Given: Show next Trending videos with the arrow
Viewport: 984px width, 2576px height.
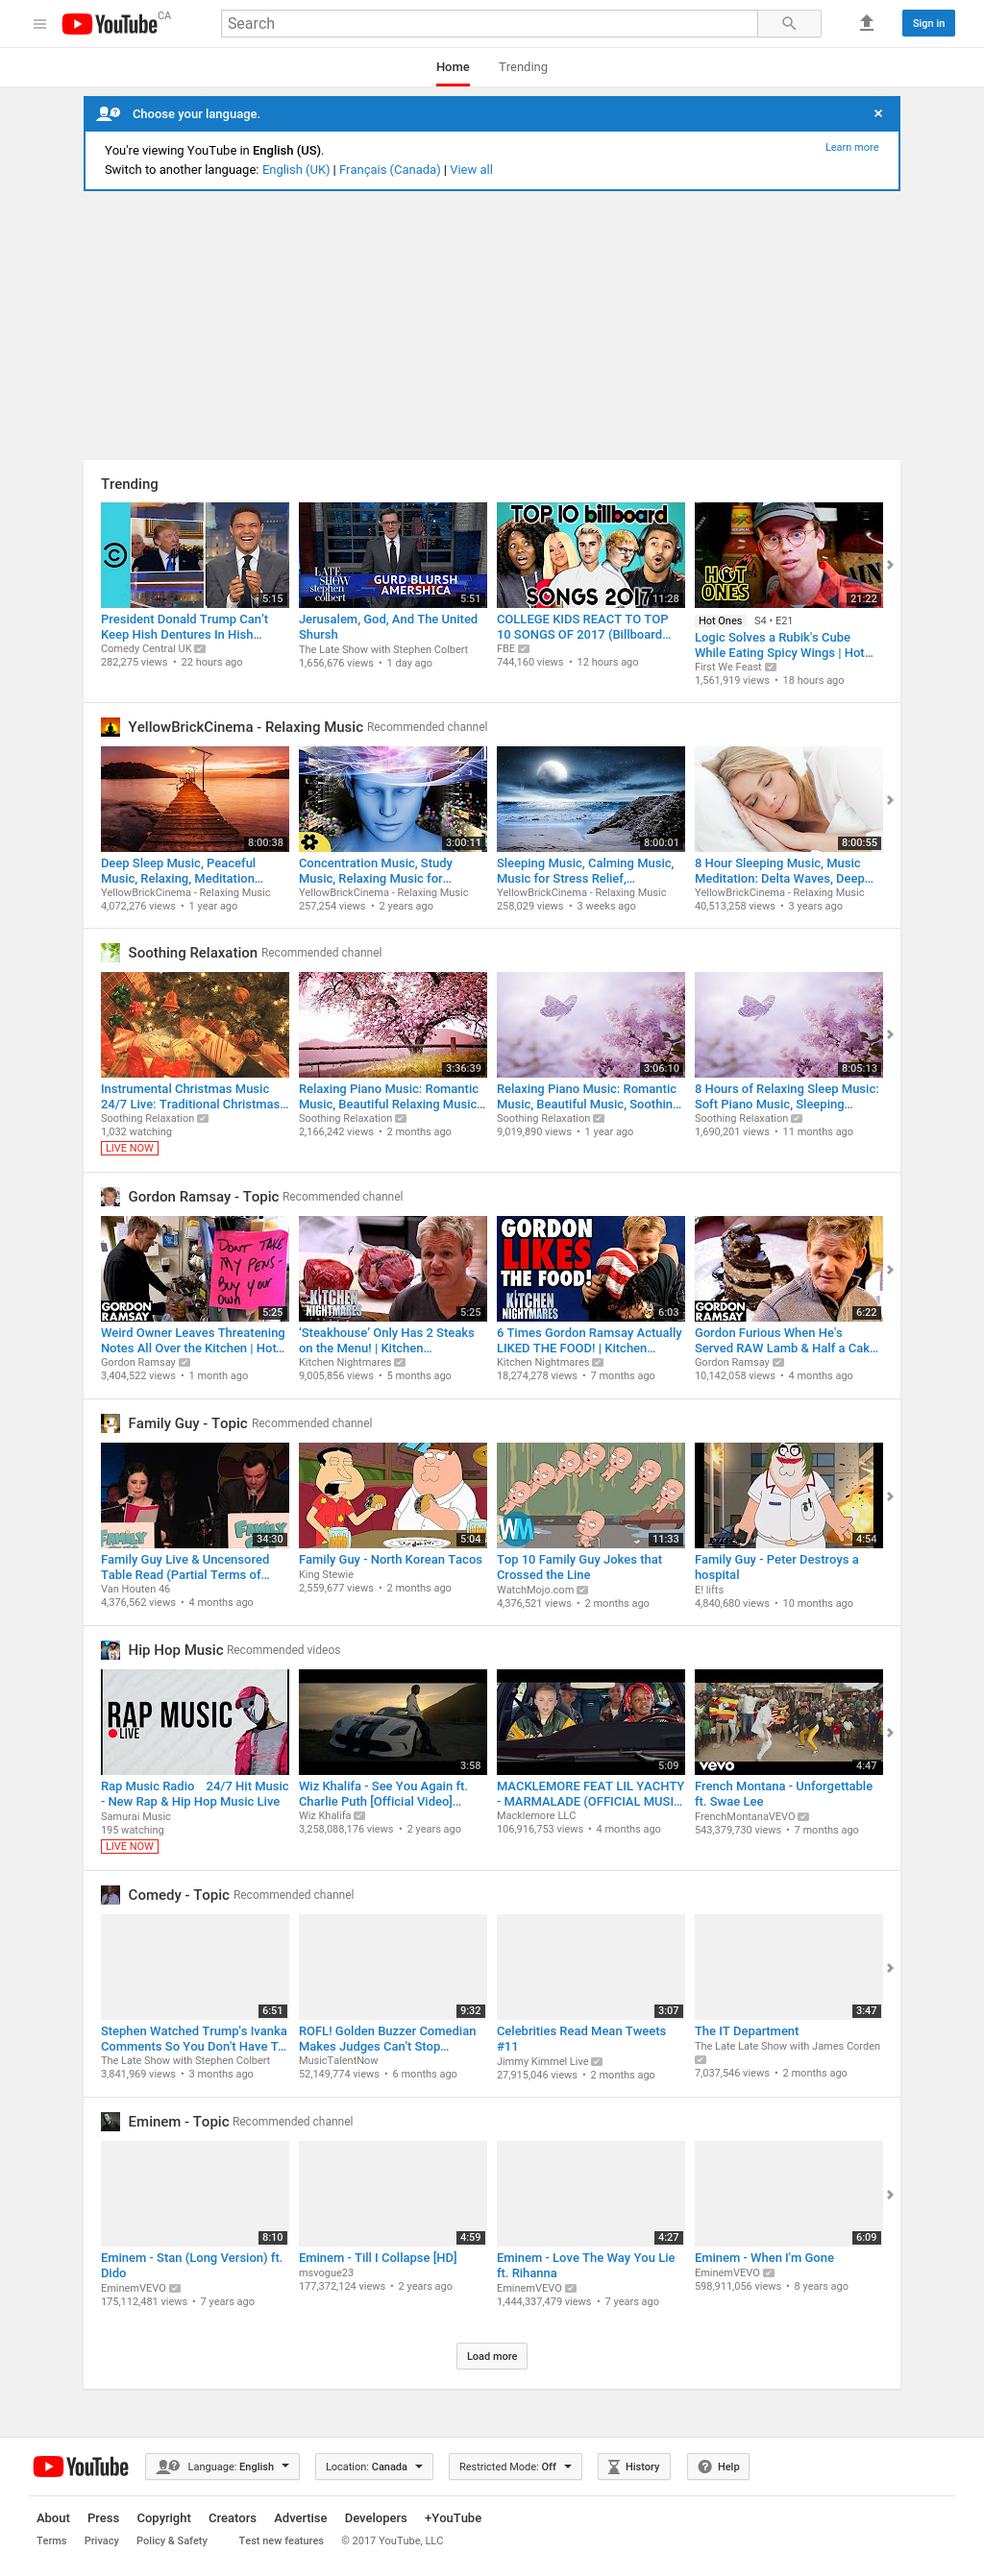Looking at the screenshot, I should pos(890,565).
